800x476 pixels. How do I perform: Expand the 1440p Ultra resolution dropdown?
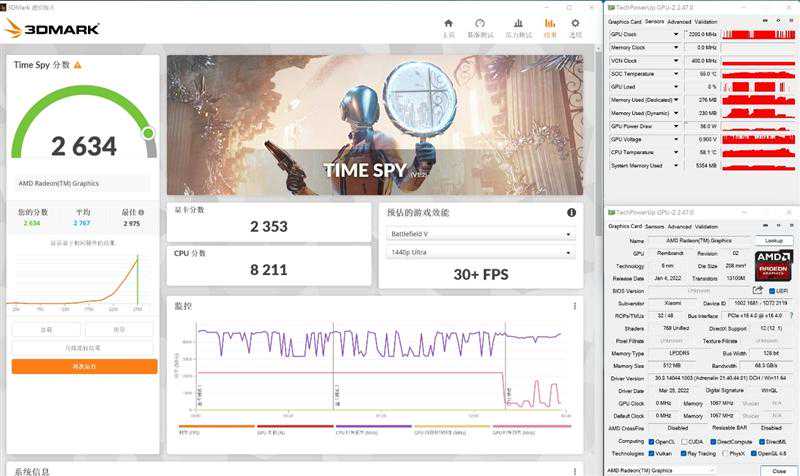coord(480,254)
